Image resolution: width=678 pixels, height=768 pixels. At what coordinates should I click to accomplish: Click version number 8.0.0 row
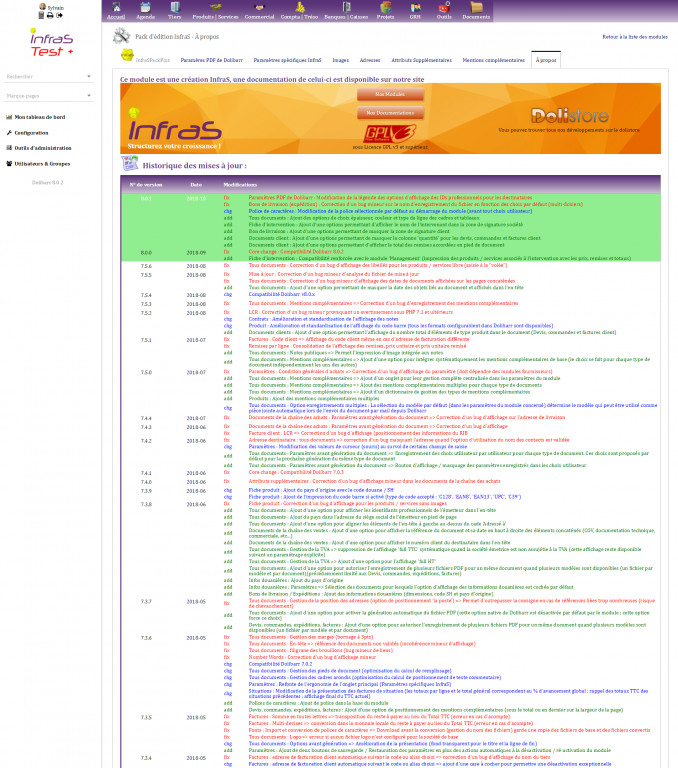click(x=146, y=253)
